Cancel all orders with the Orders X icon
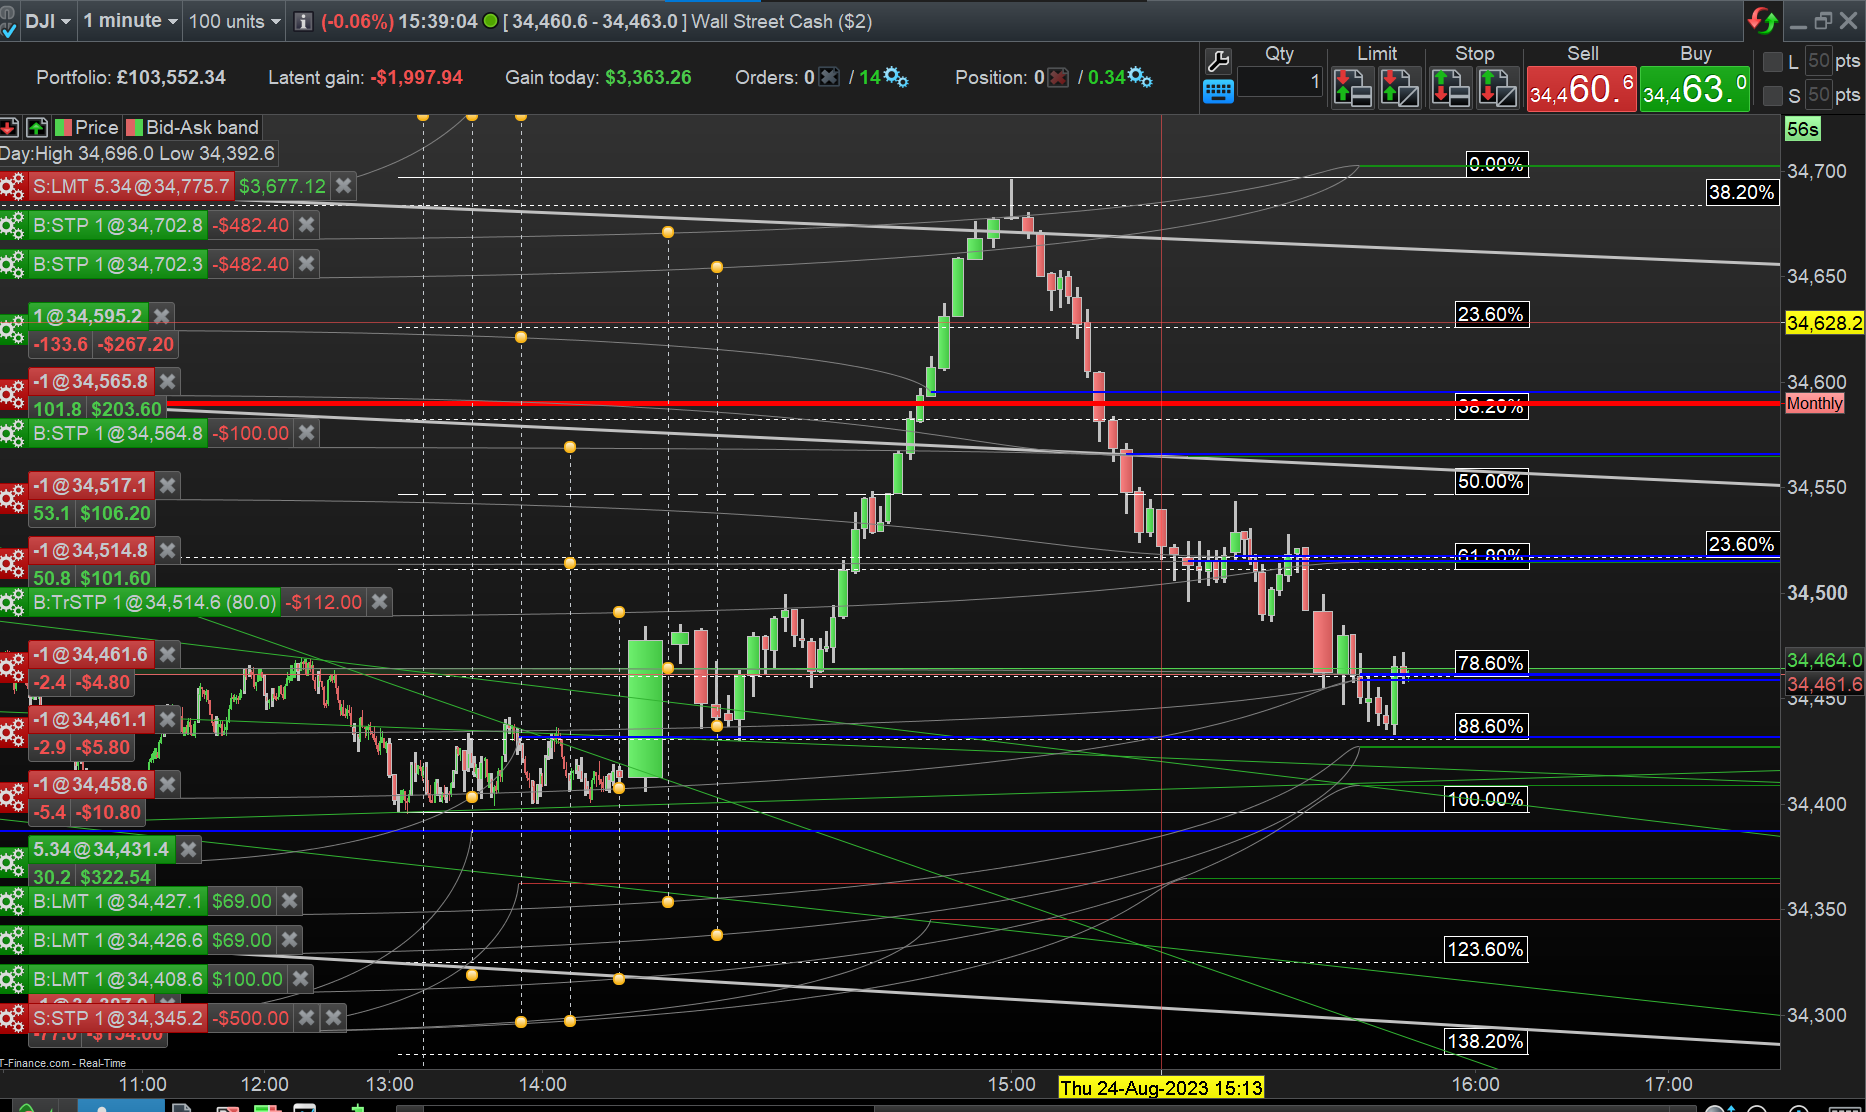Image resolution: width=1866 pixels, height=1112 pixels. pyautogui.click(x=829, y=77)
